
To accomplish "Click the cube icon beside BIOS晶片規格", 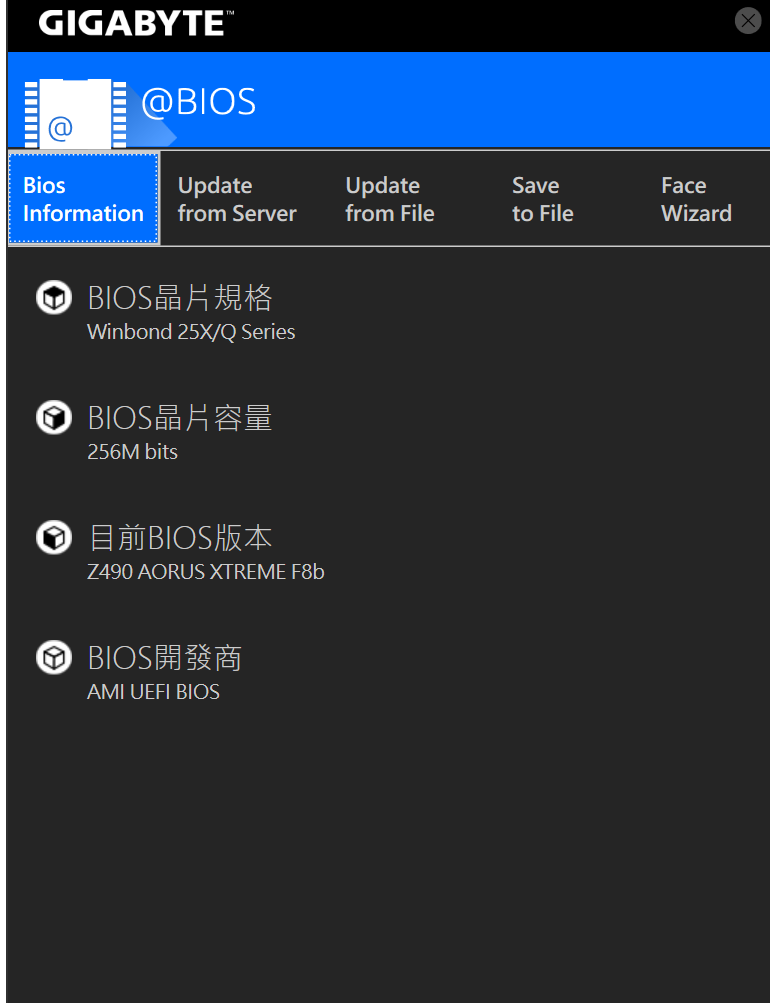I will coord(54,297).
